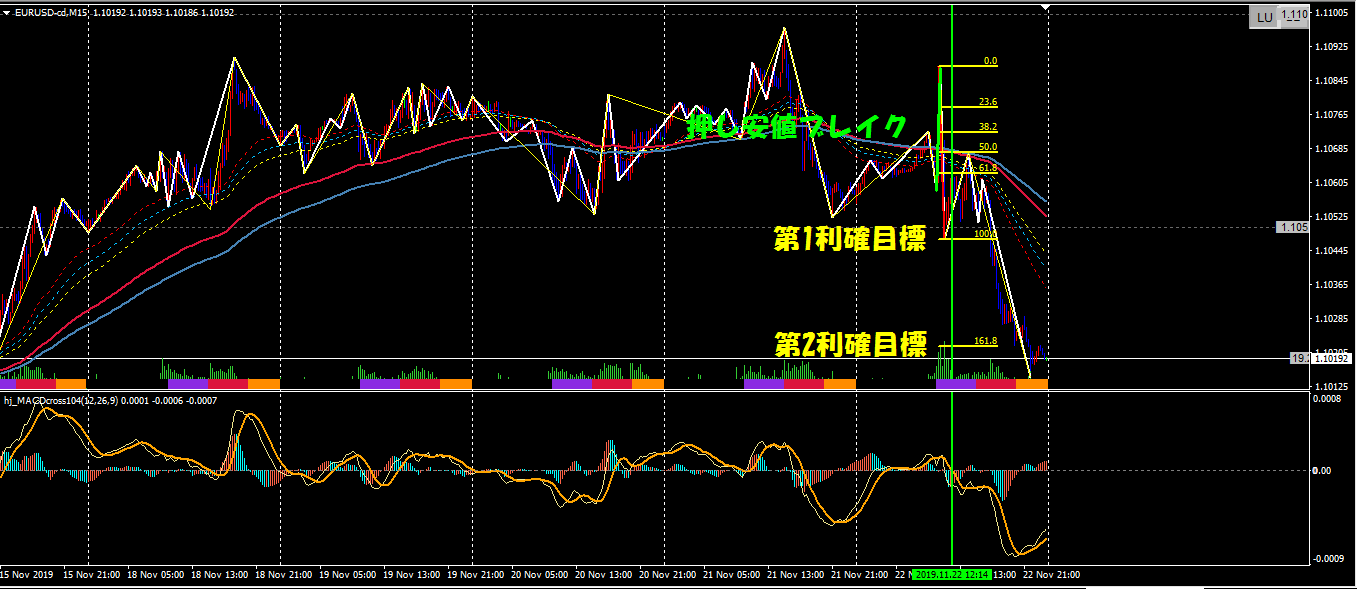
Task: Click the Fibonacci 50.0 level label
Action: tap(988, 147)
